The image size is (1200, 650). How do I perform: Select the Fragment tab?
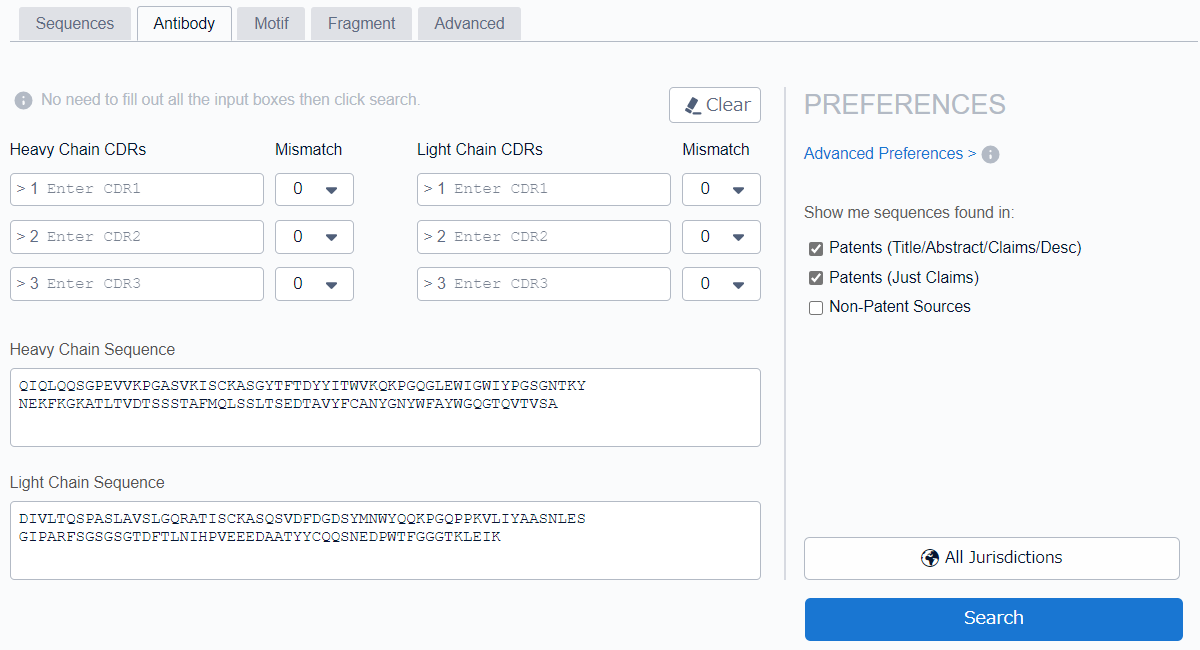click(x=361, y=23)
